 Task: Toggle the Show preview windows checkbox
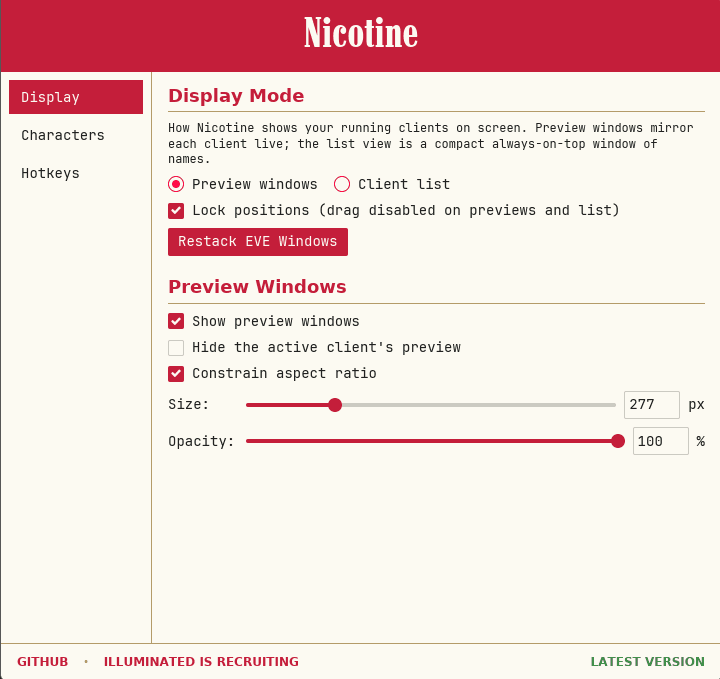pos(176,321)
